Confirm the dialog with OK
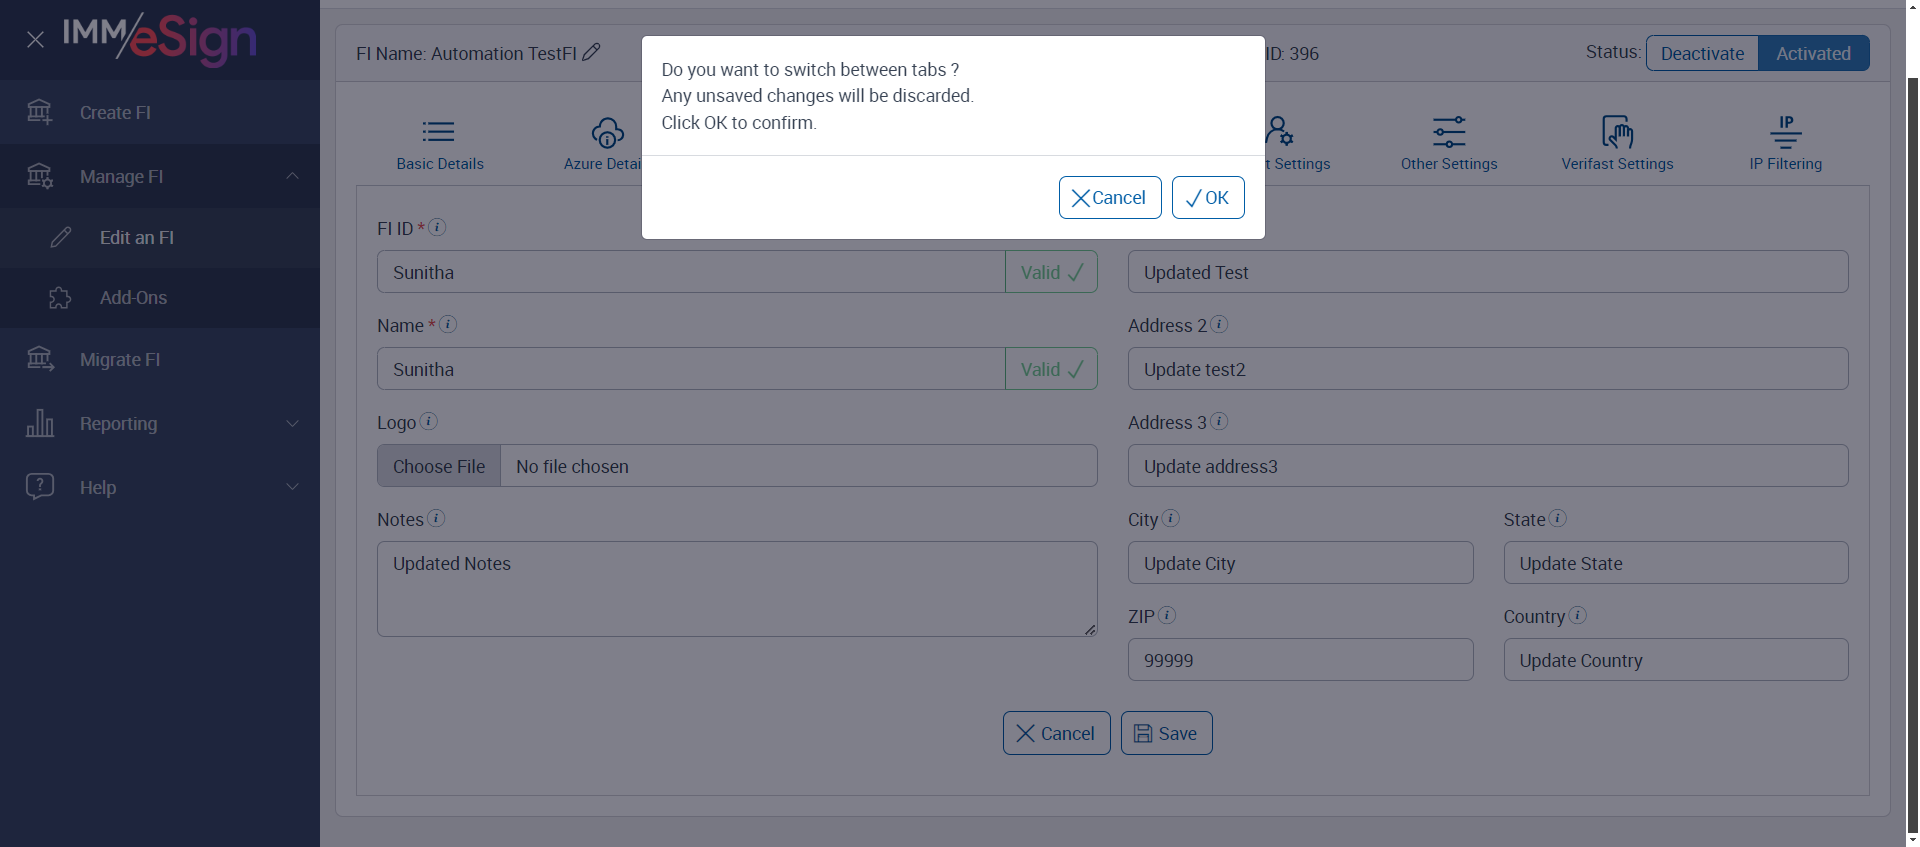 coord(1208,197)
